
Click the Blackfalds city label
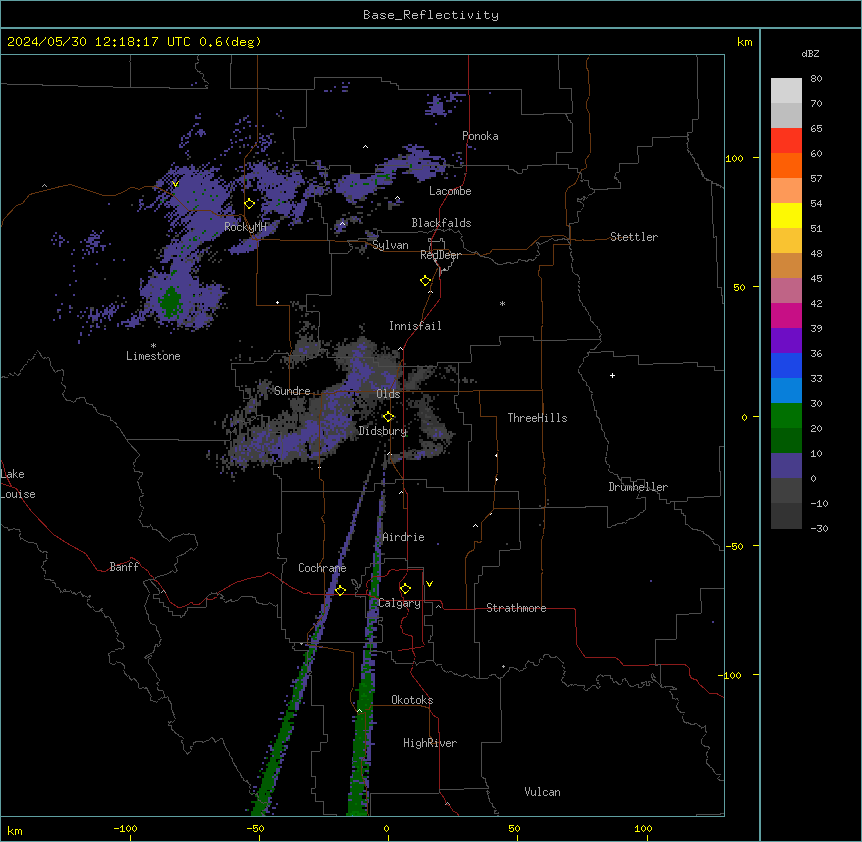pyautogui.click(x=441, y=223)
